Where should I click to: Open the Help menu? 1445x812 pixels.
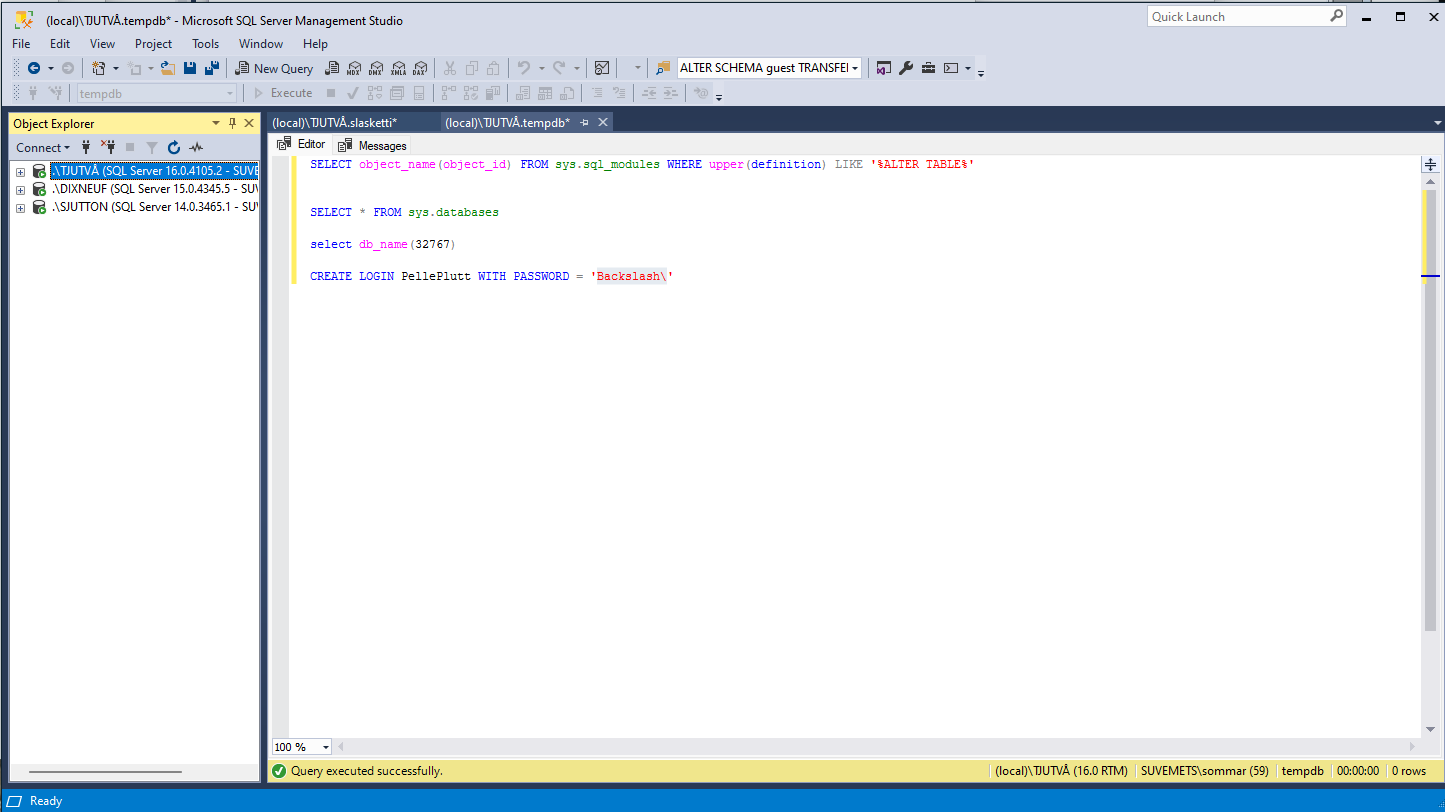(x=315, y=44)
